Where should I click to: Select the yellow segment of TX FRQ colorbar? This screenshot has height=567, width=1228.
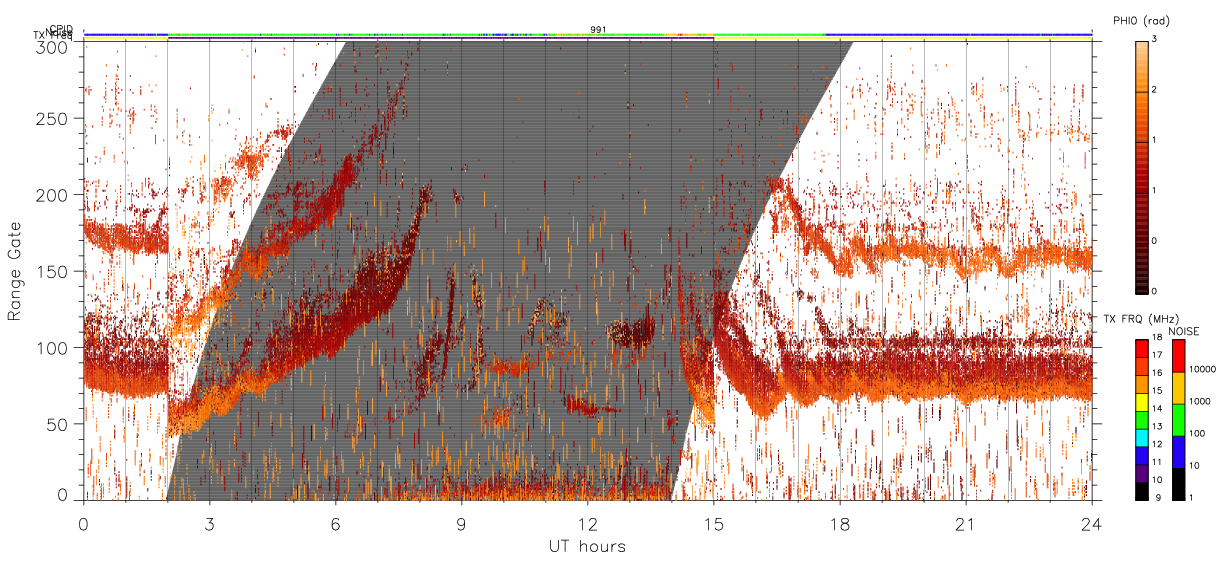[1141, 401]
